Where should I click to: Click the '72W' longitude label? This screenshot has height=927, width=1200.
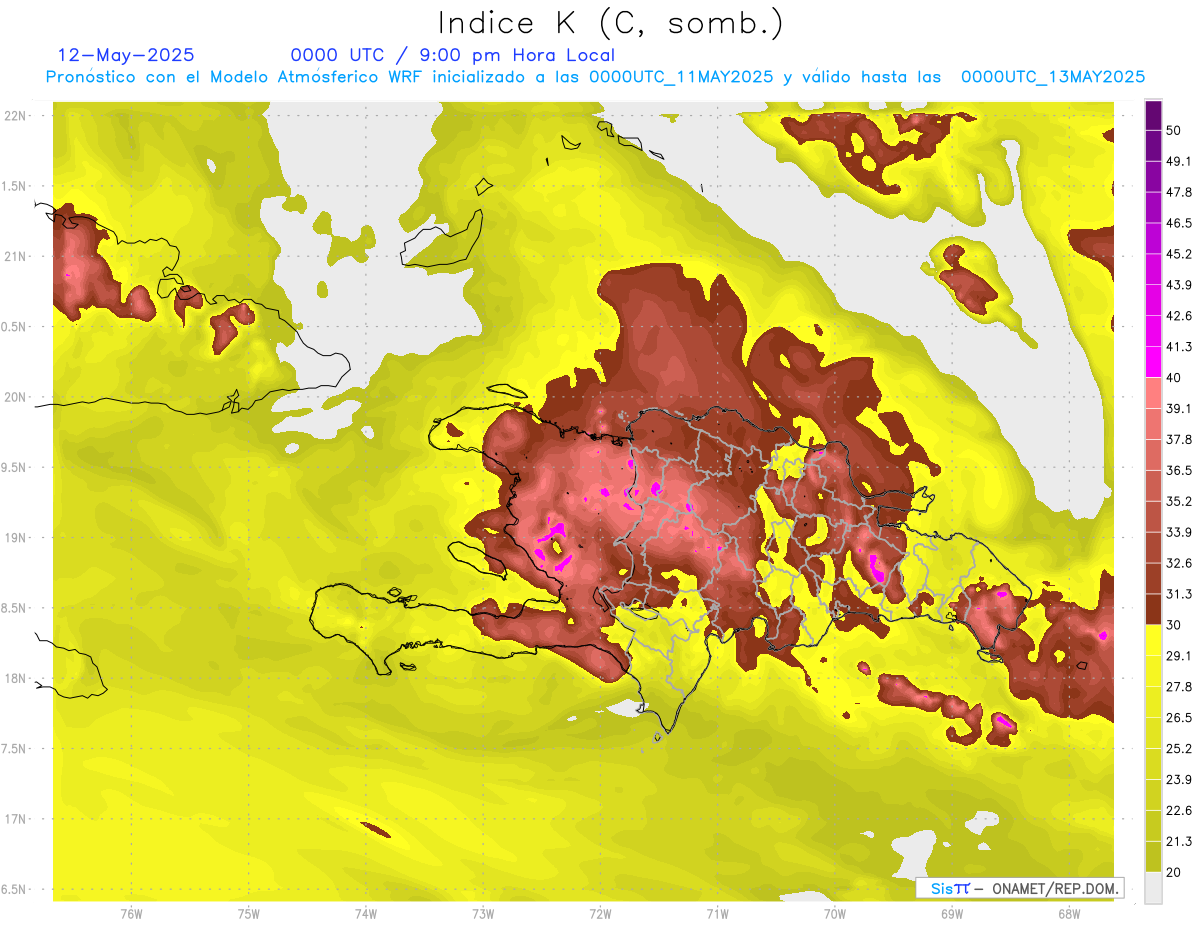point(600,914)
